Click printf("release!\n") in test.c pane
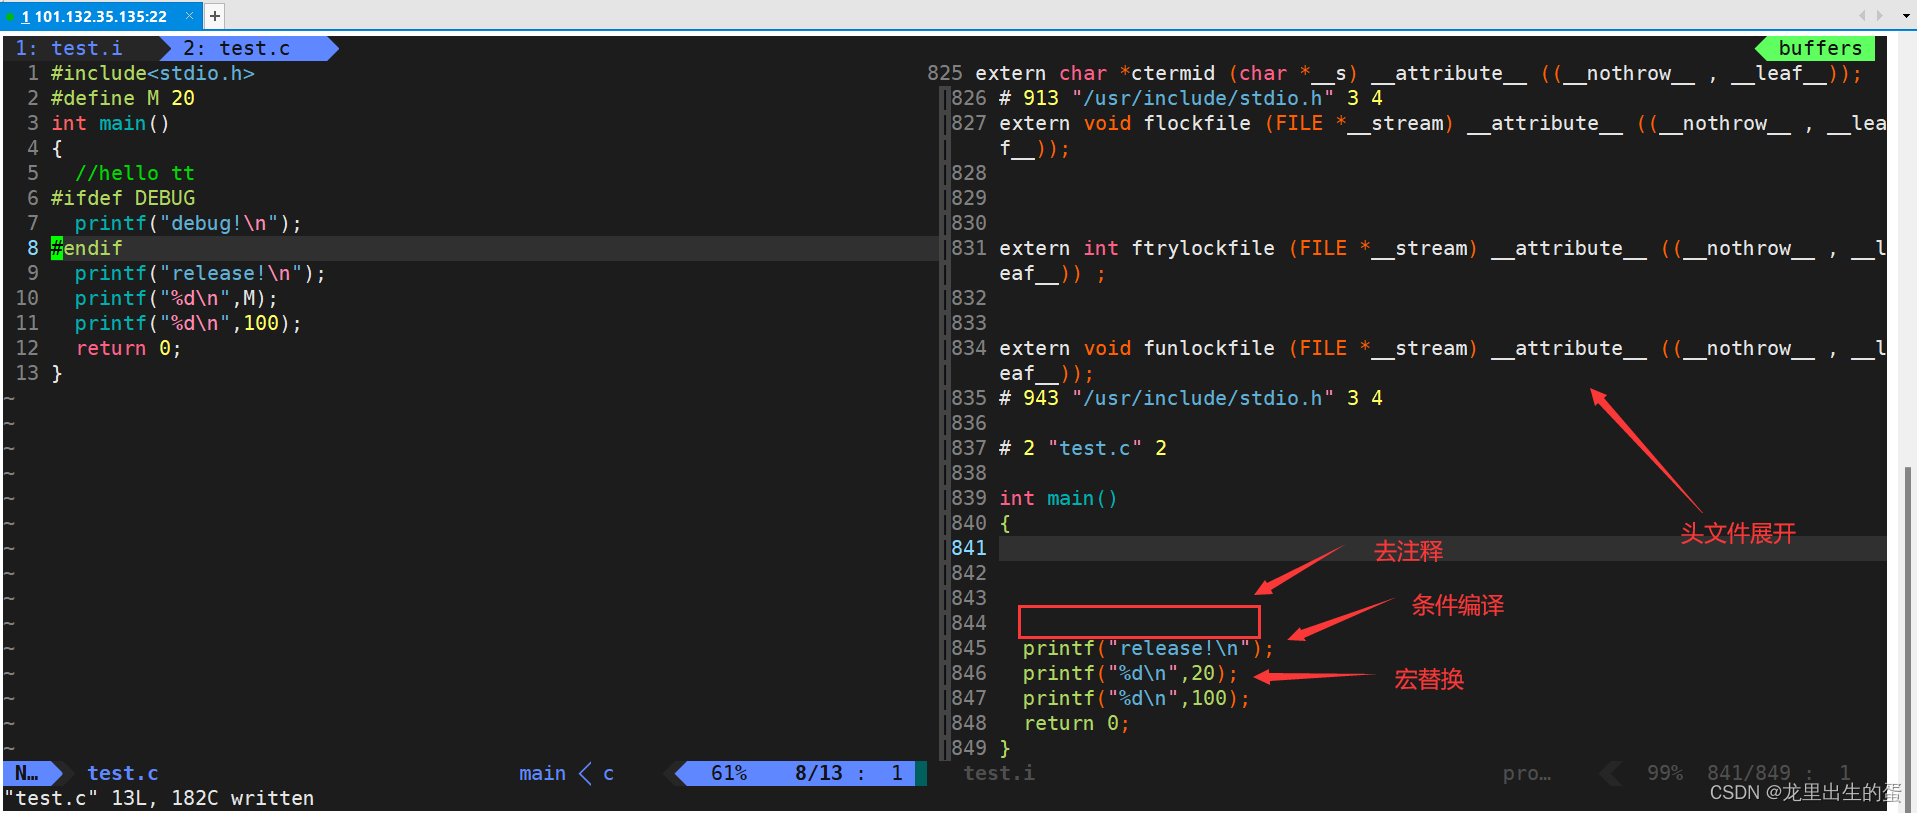Viewport: 1917px width, 813px height. pos(200,273)
